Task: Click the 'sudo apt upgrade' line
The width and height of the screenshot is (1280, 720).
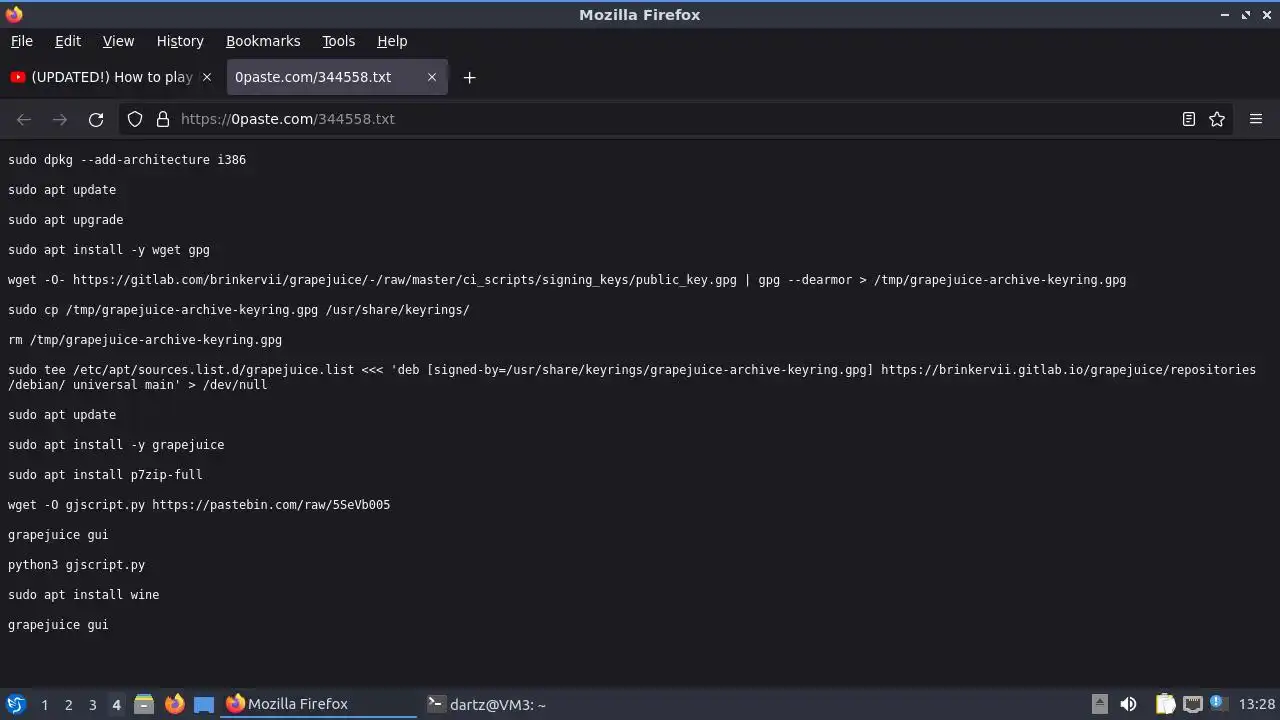Action: point(66,220)
